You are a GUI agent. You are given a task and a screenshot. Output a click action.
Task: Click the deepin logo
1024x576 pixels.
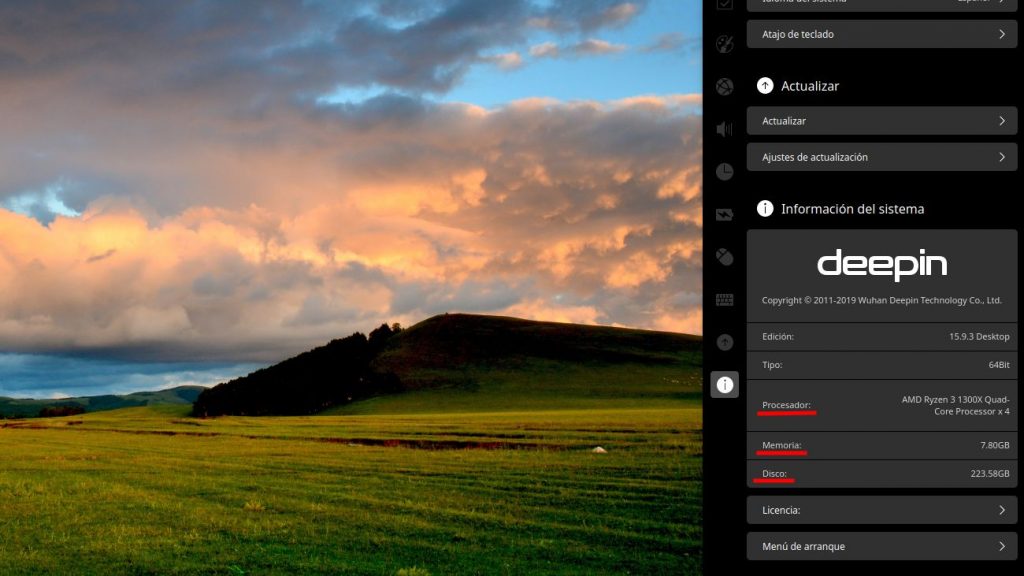[x=882, y=265]
